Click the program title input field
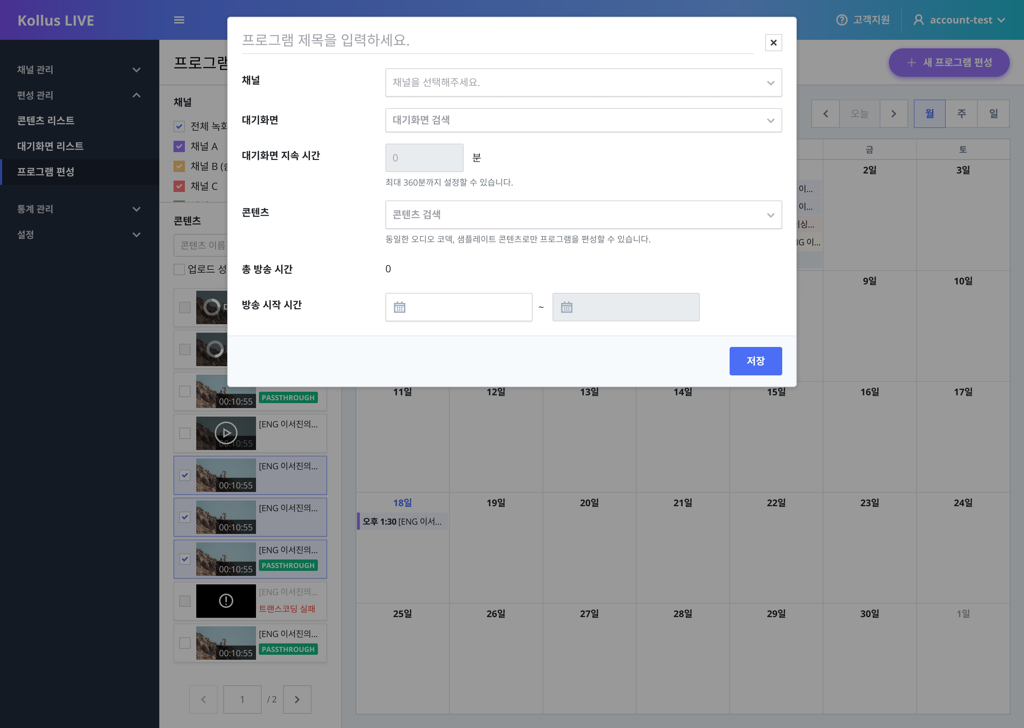 click(497, 40)
